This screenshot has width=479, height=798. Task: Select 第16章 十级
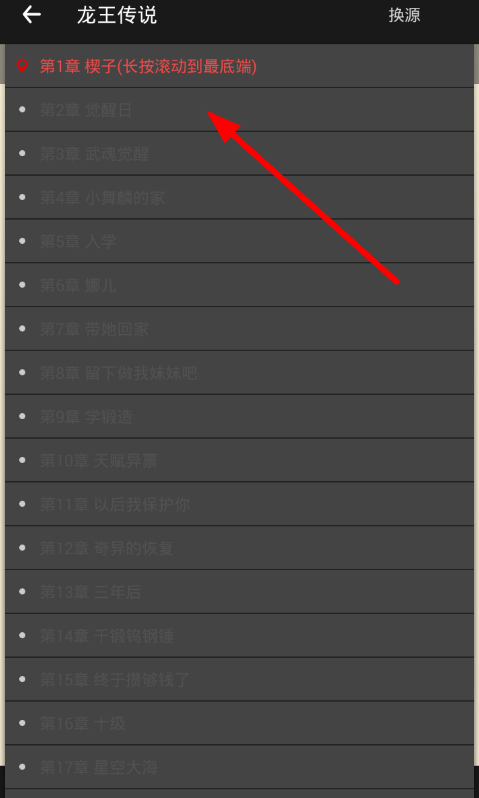240,723
